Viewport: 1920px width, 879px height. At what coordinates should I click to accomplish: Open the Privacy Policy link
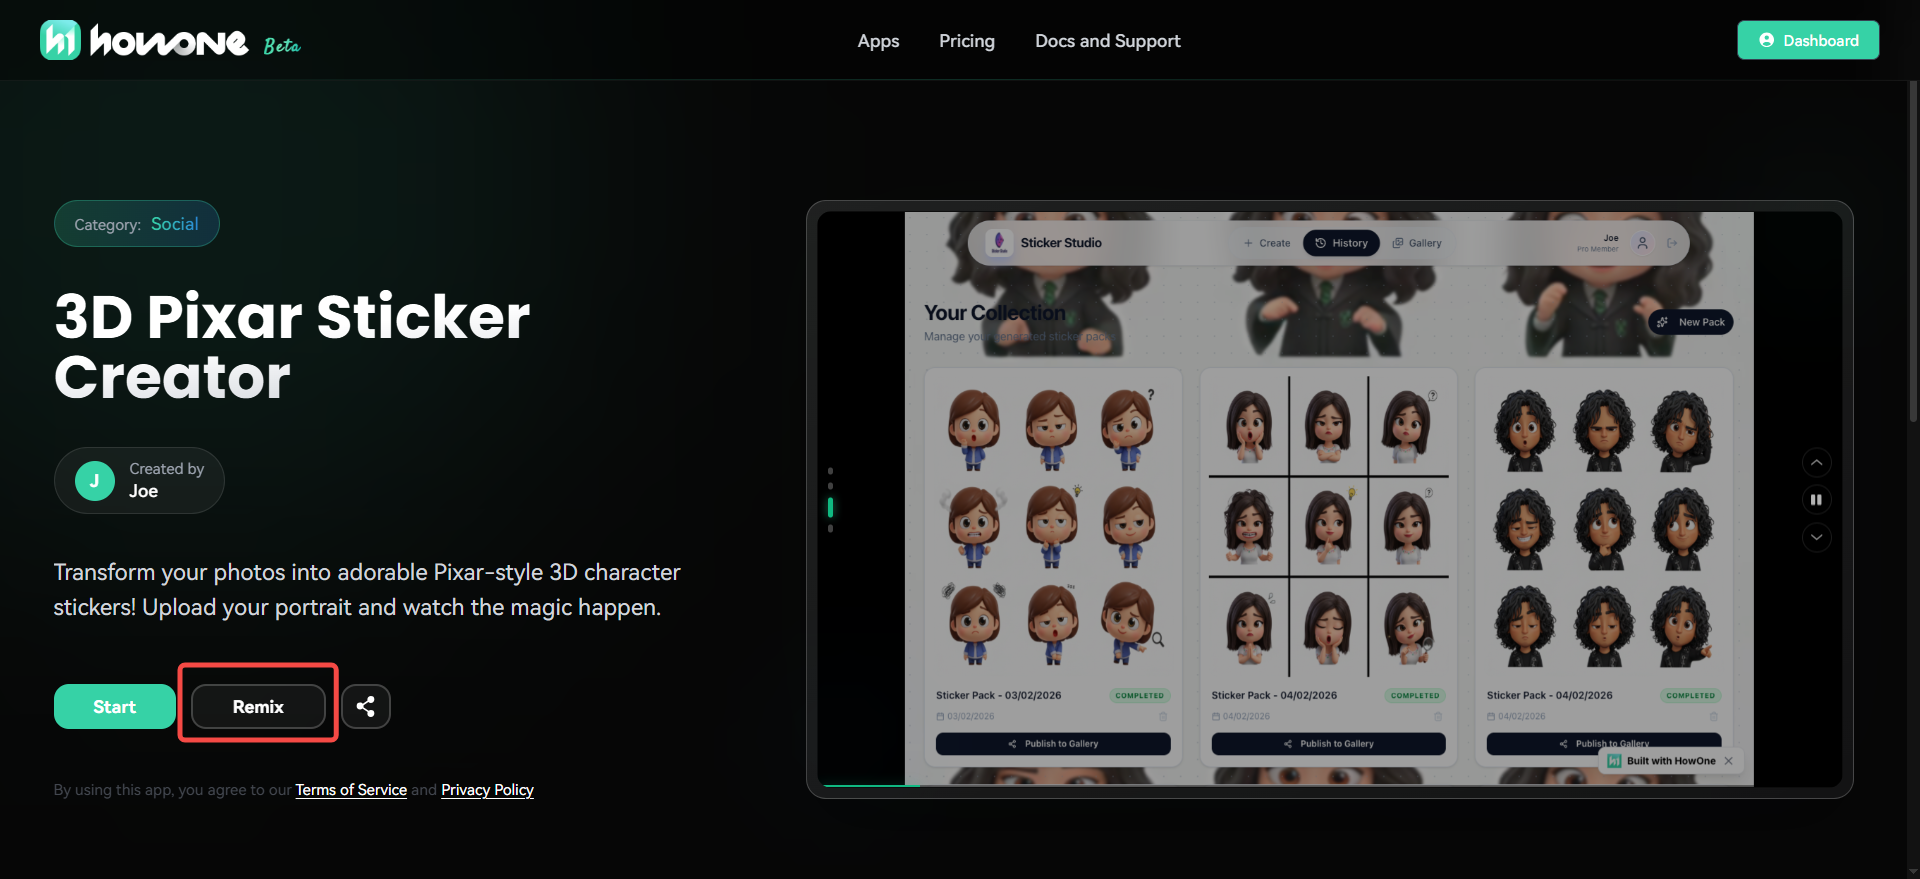(x=487, y=790)
